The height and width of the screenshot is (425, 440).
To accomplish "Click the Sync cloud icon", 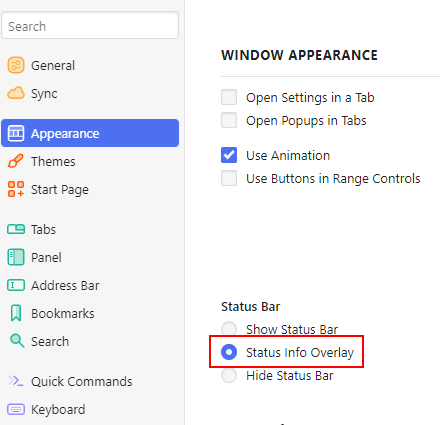I will [16, 93].
